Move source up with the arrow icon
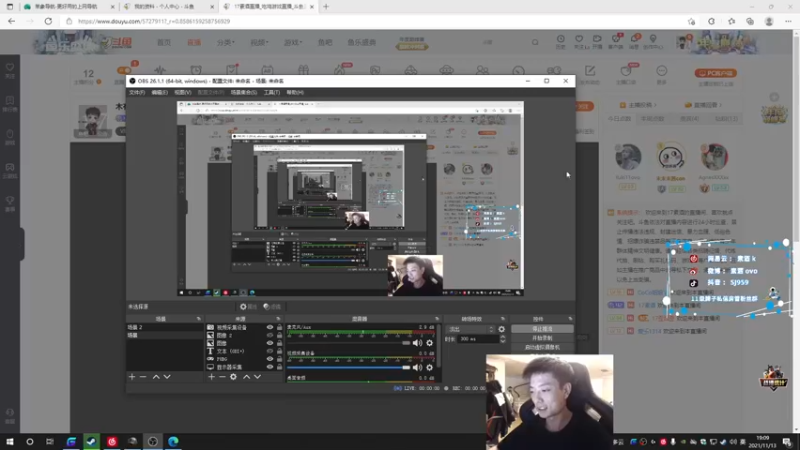This screenshot has height=450, width=800. tap(246, 377)
